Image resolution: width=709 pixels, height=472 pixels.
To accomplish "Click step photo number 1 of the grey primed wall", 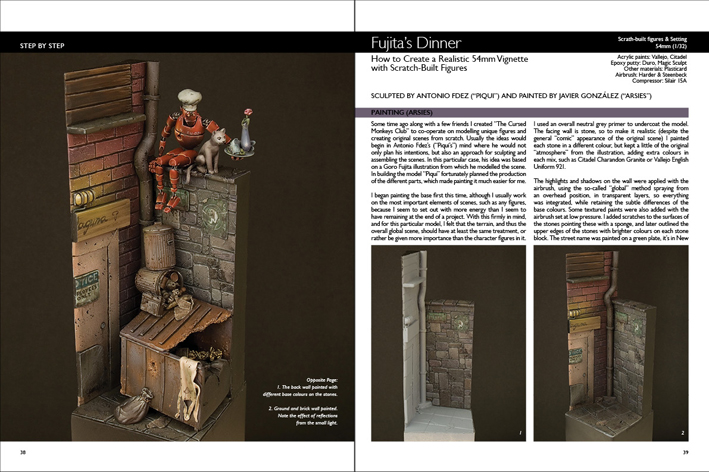I will tap(448, 343).
